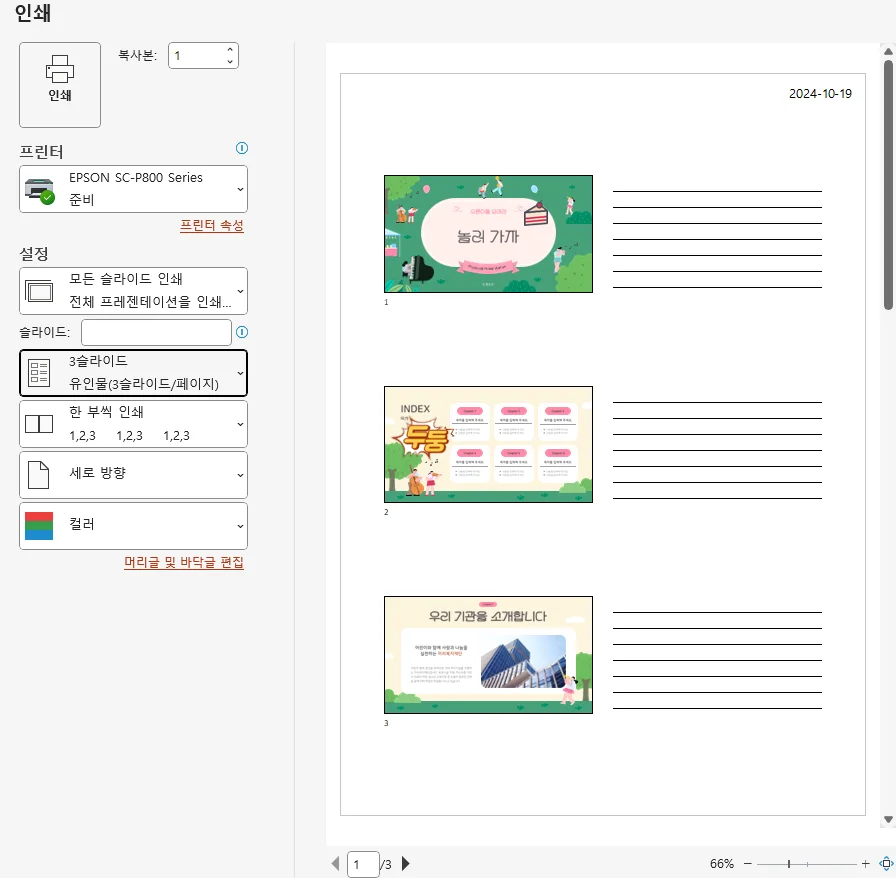This screenshot has height=878, width=896.
Task: Select the handout layout icon showing 3 slides
Action: (38, 370)
